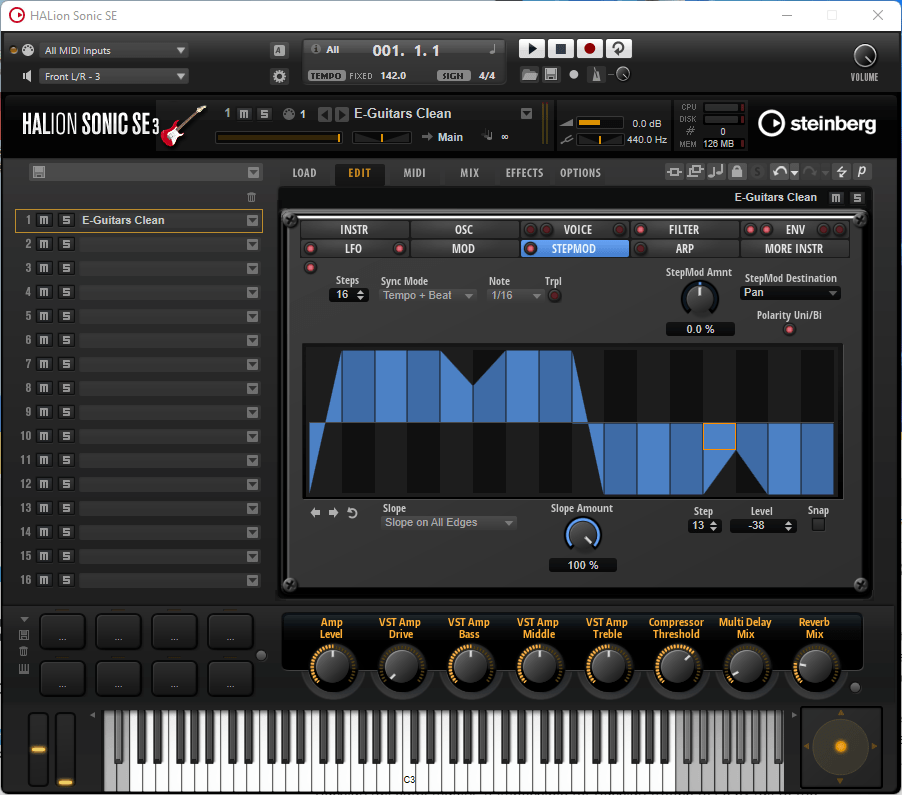902x795 pixels.
Task: Click the main VOLUME knob
Action: tap(865, 56)
